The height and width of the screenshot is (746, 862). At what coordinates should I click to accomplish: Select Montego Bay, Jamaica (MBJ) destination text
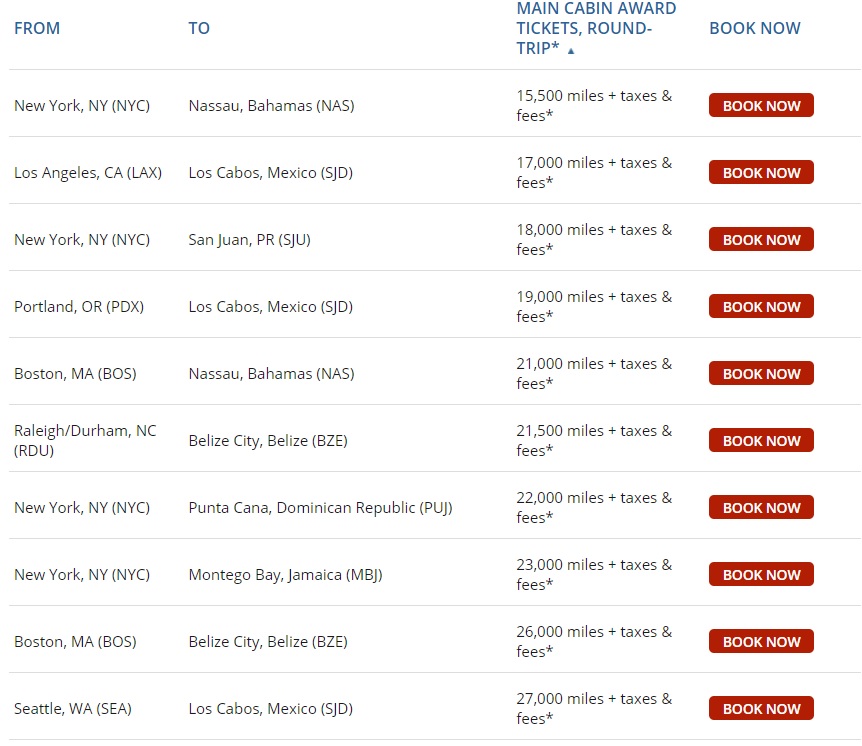pos(285,575)
